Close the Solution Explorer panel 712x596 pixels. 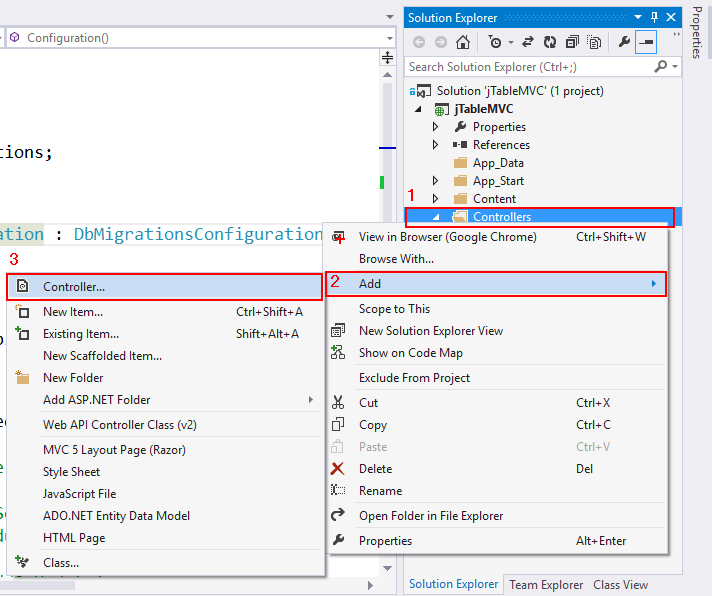pos(671,18)
